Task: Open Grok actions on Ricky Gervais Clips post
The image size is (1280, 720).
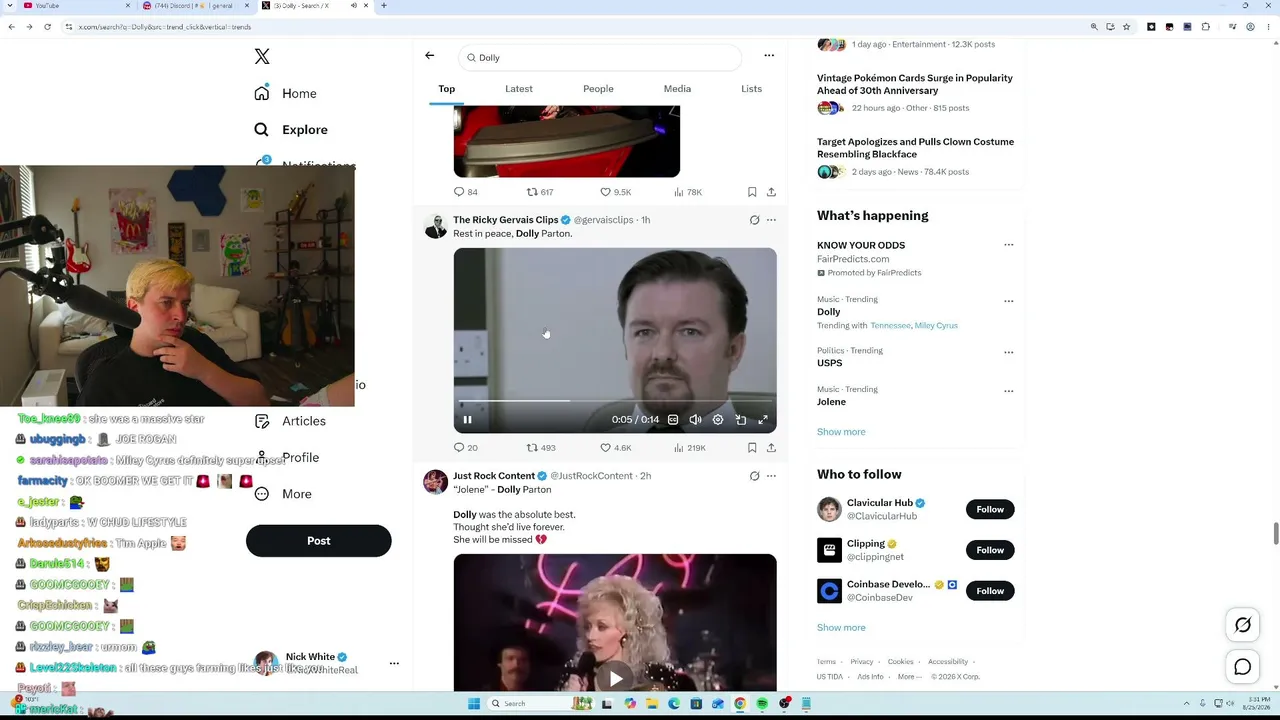Action: tap(754, 220)
